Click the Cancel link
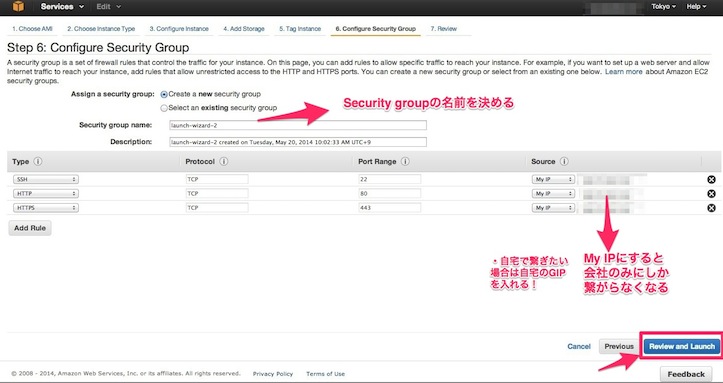723x383 pixels. [x=579, y=347]
